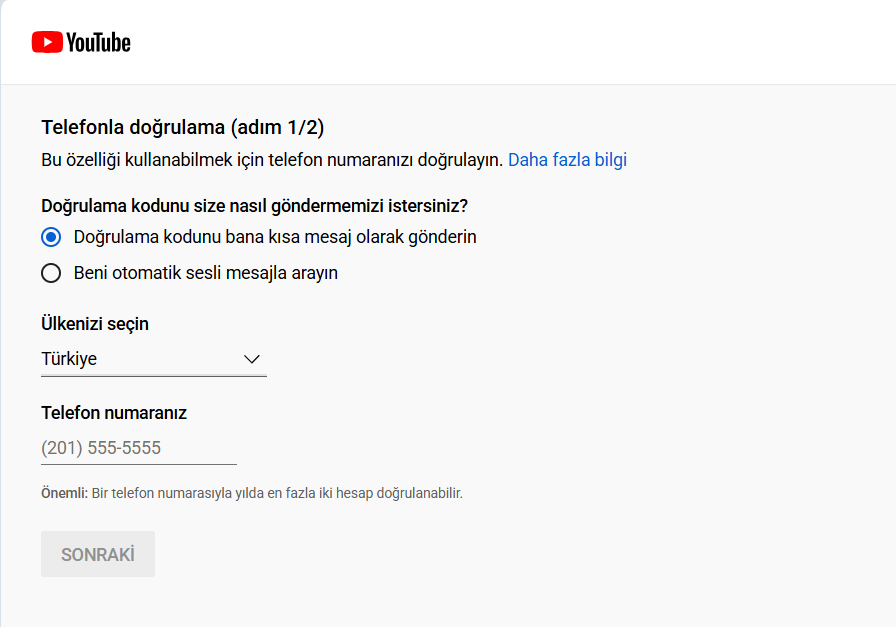Click the 'Ülkenizi seçin' label

pyautogui.click(x=95, y=324)
